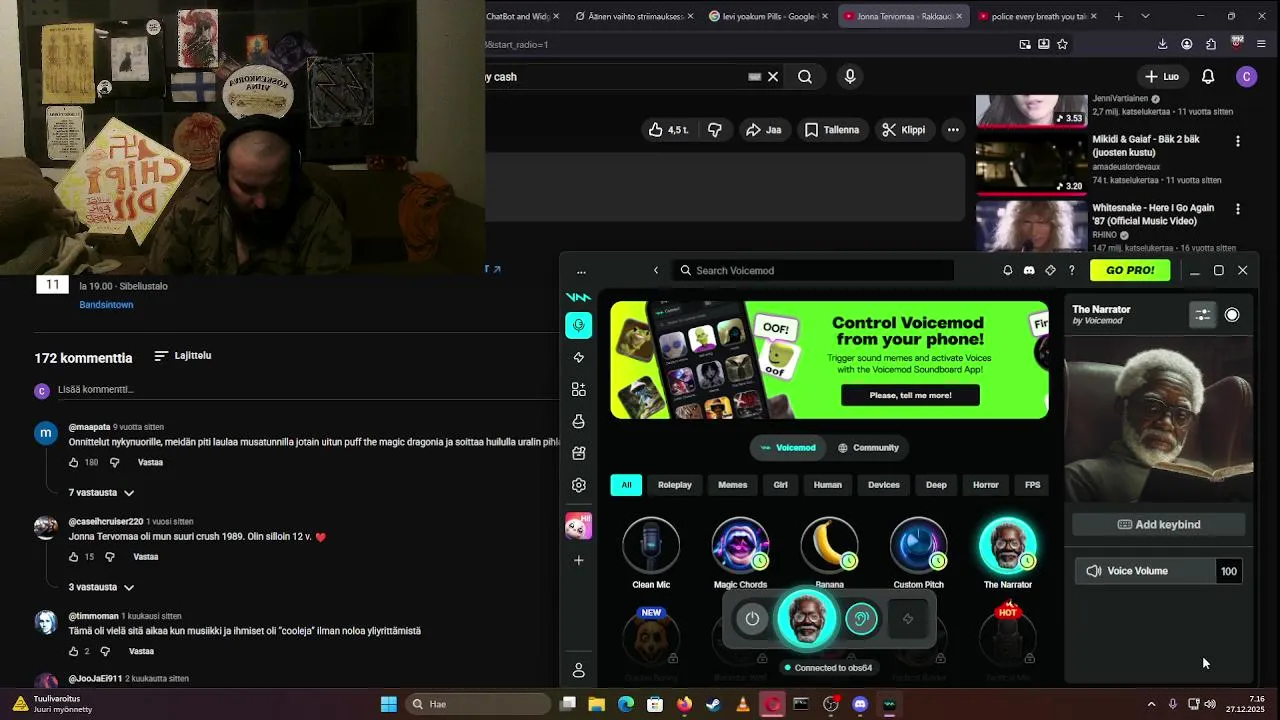Click Add keybind button

pyautogui.click(x=1159, y=525)
